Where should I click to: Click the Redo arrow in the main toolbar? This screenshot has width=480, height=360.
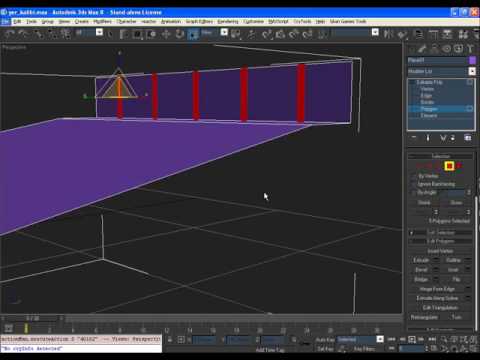click(x=23, y=34)
